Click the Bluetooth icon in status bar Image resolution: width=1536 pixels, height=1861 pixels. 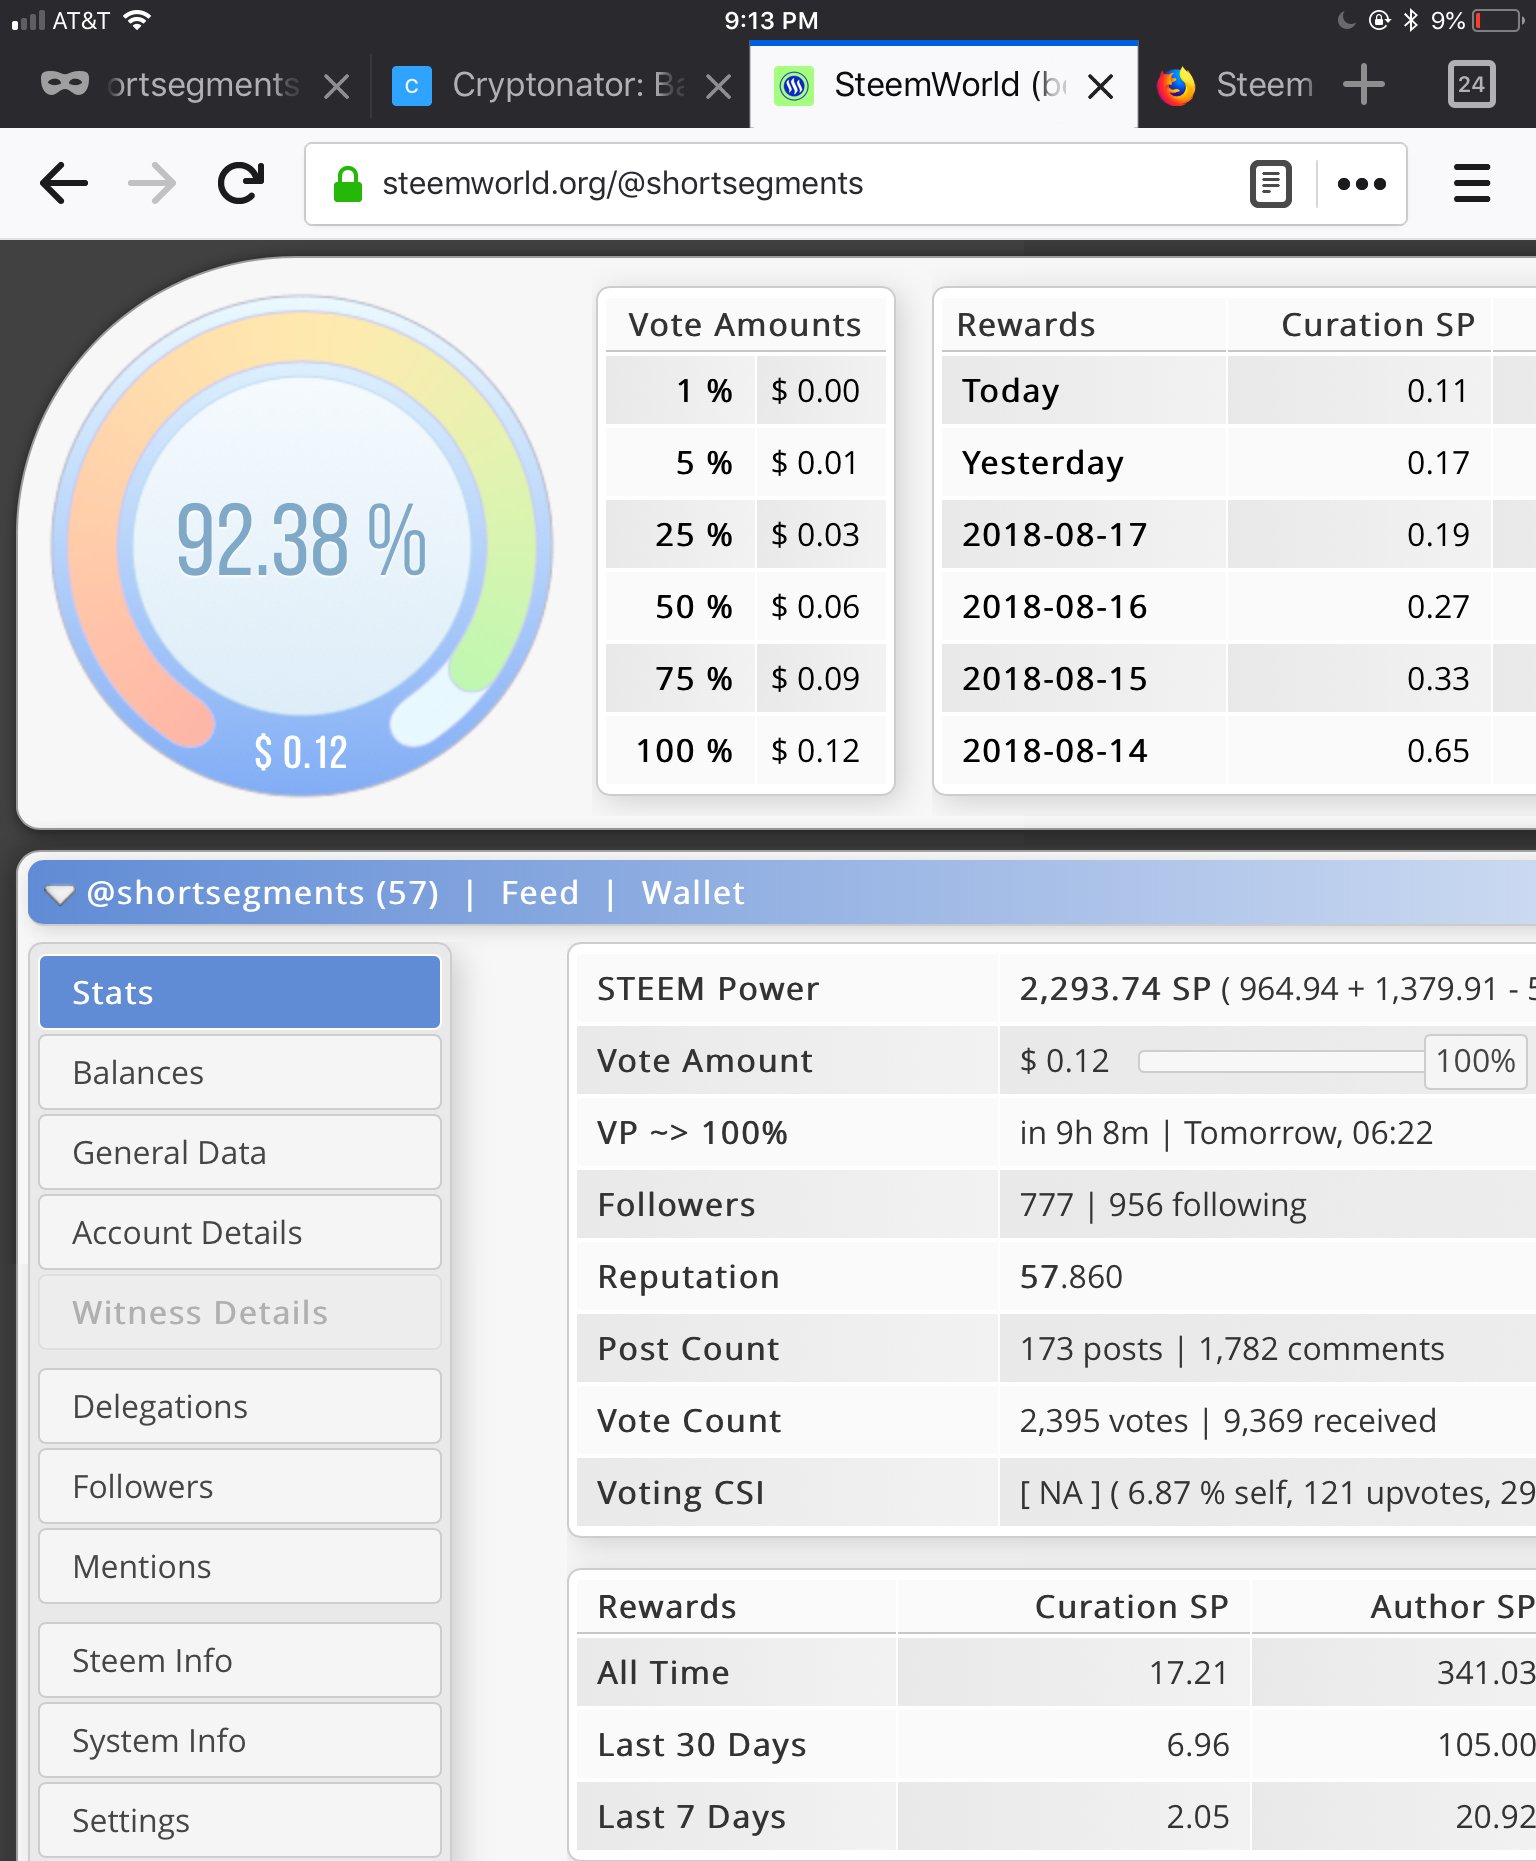(1411, 20)
